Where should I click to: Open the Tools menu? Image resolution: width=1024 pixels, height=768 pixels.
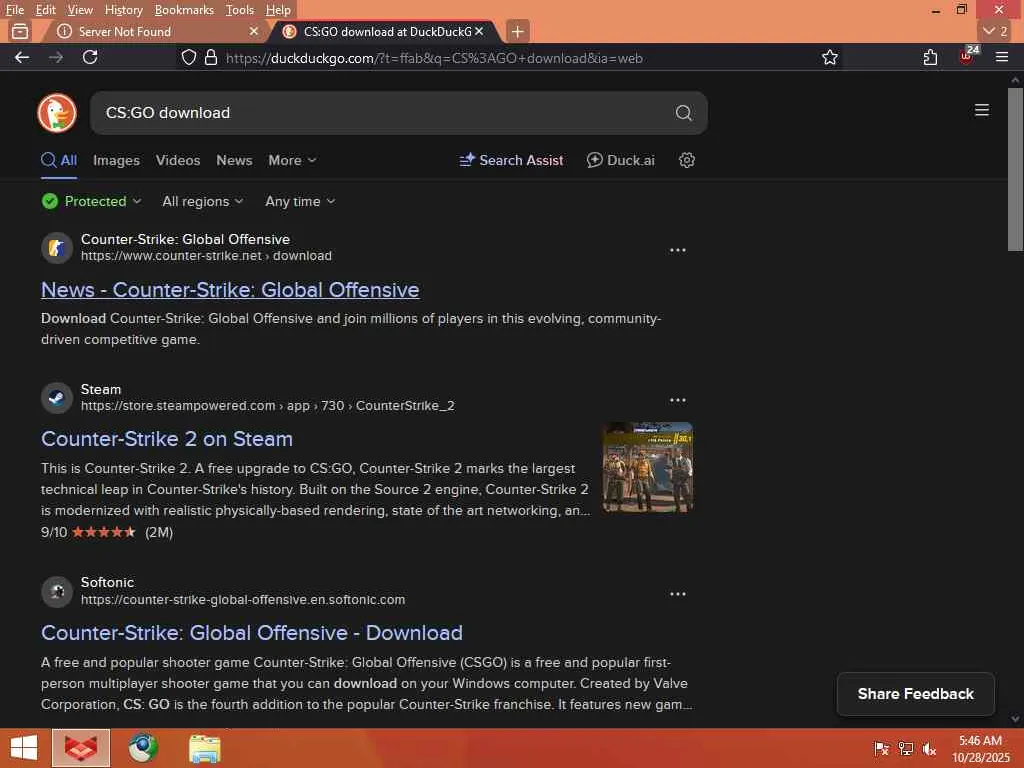(240, 10)
